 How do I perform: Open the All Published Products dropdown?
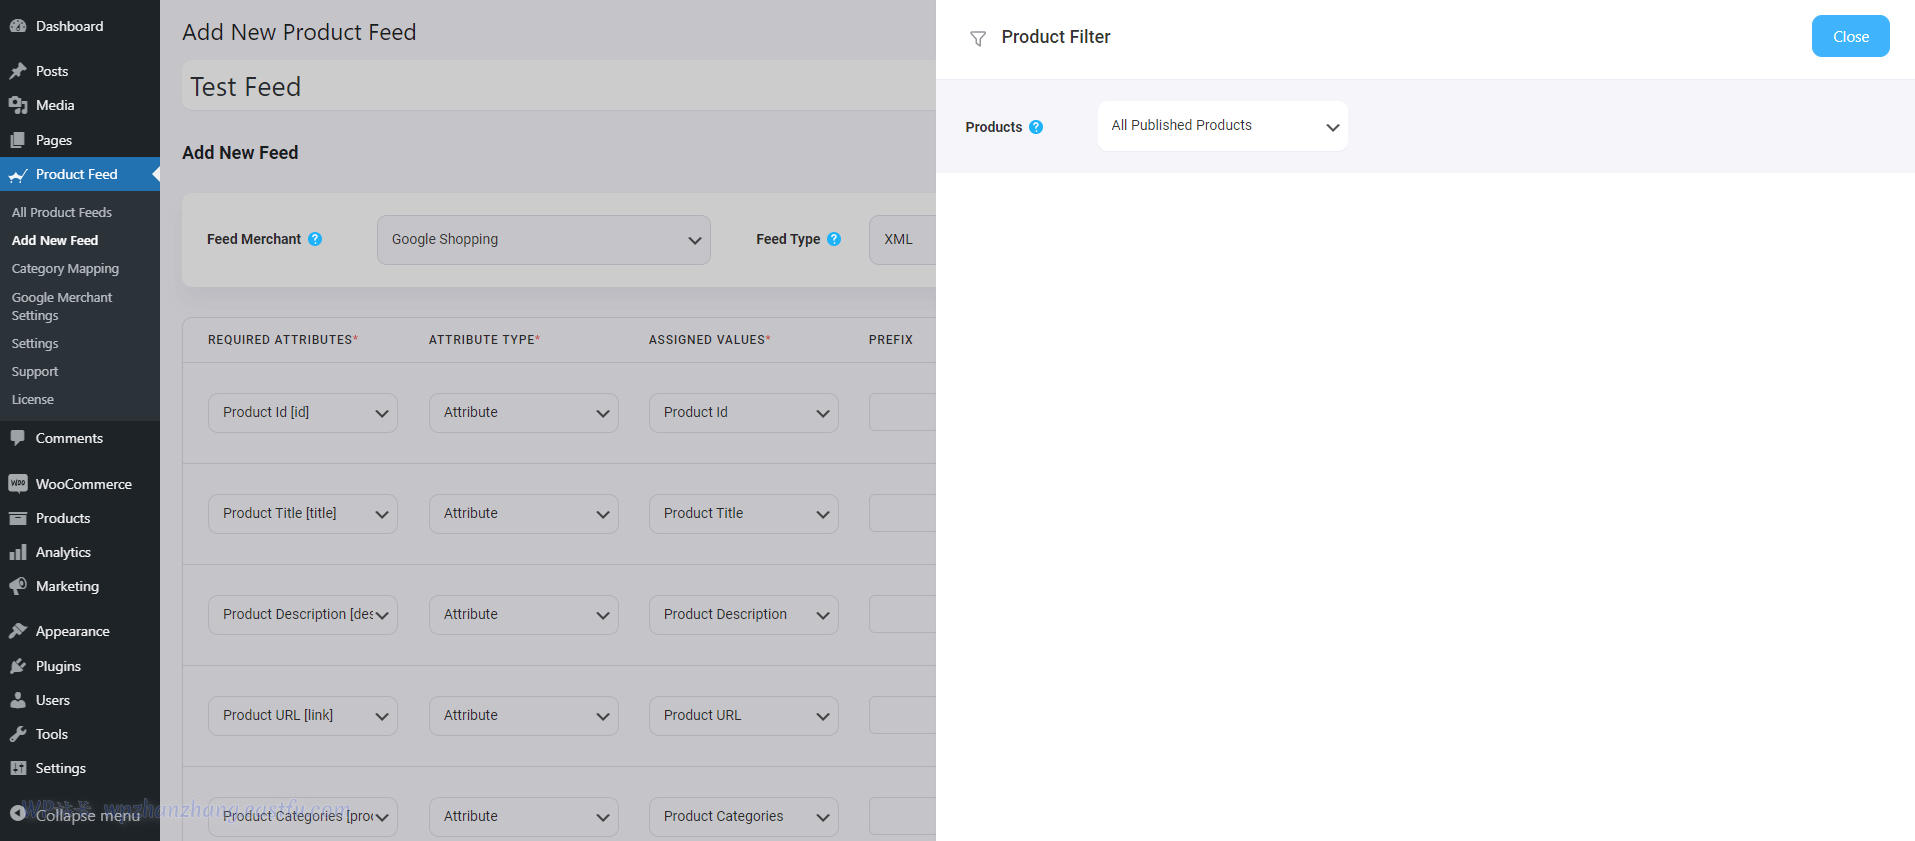pos(1222,126)
